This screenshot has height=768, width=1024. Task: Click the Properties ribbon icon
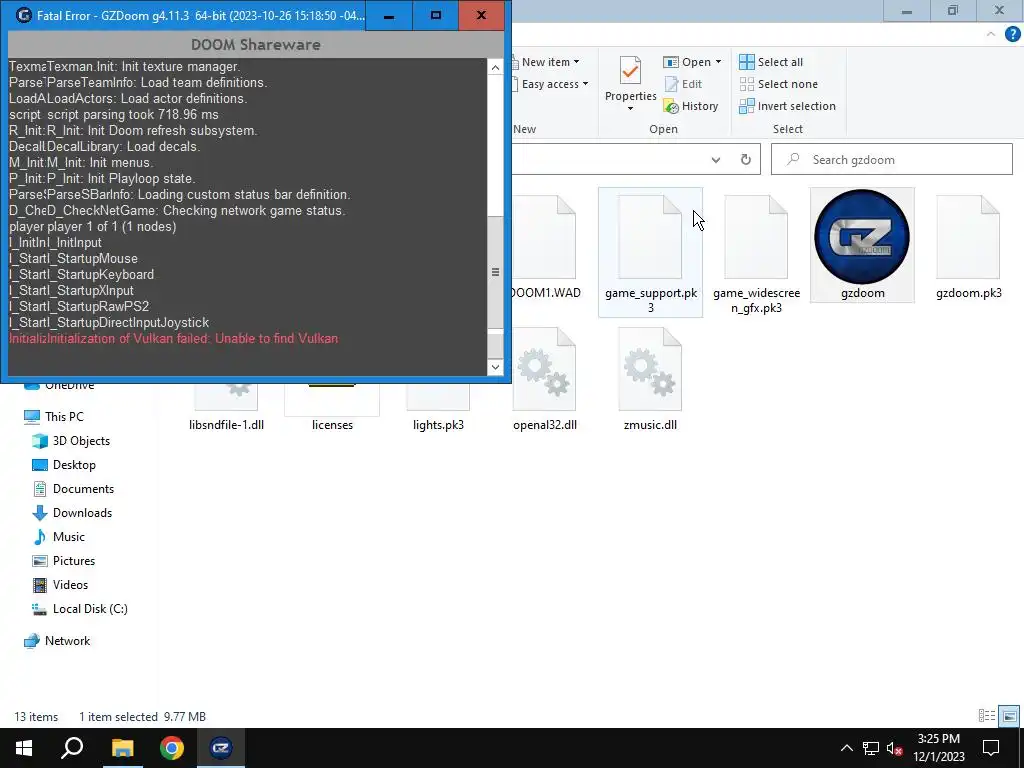[x=630, y=71]
